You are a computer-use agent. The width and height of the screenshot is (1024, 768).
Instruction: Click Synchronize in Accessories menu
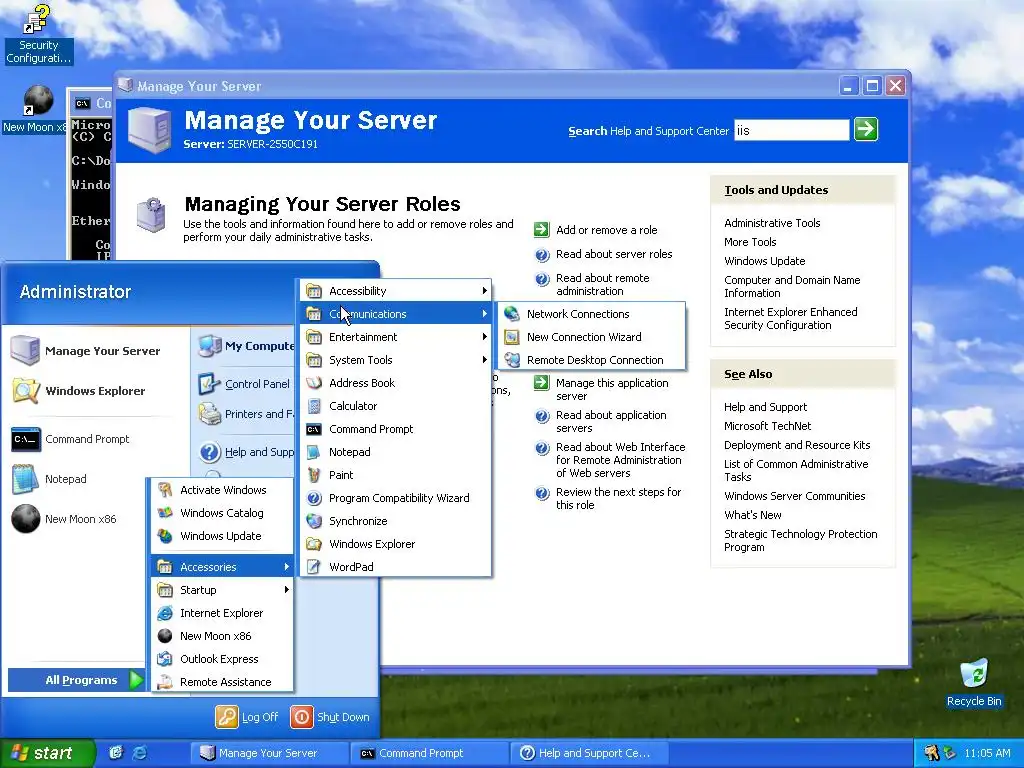point(395,521)
